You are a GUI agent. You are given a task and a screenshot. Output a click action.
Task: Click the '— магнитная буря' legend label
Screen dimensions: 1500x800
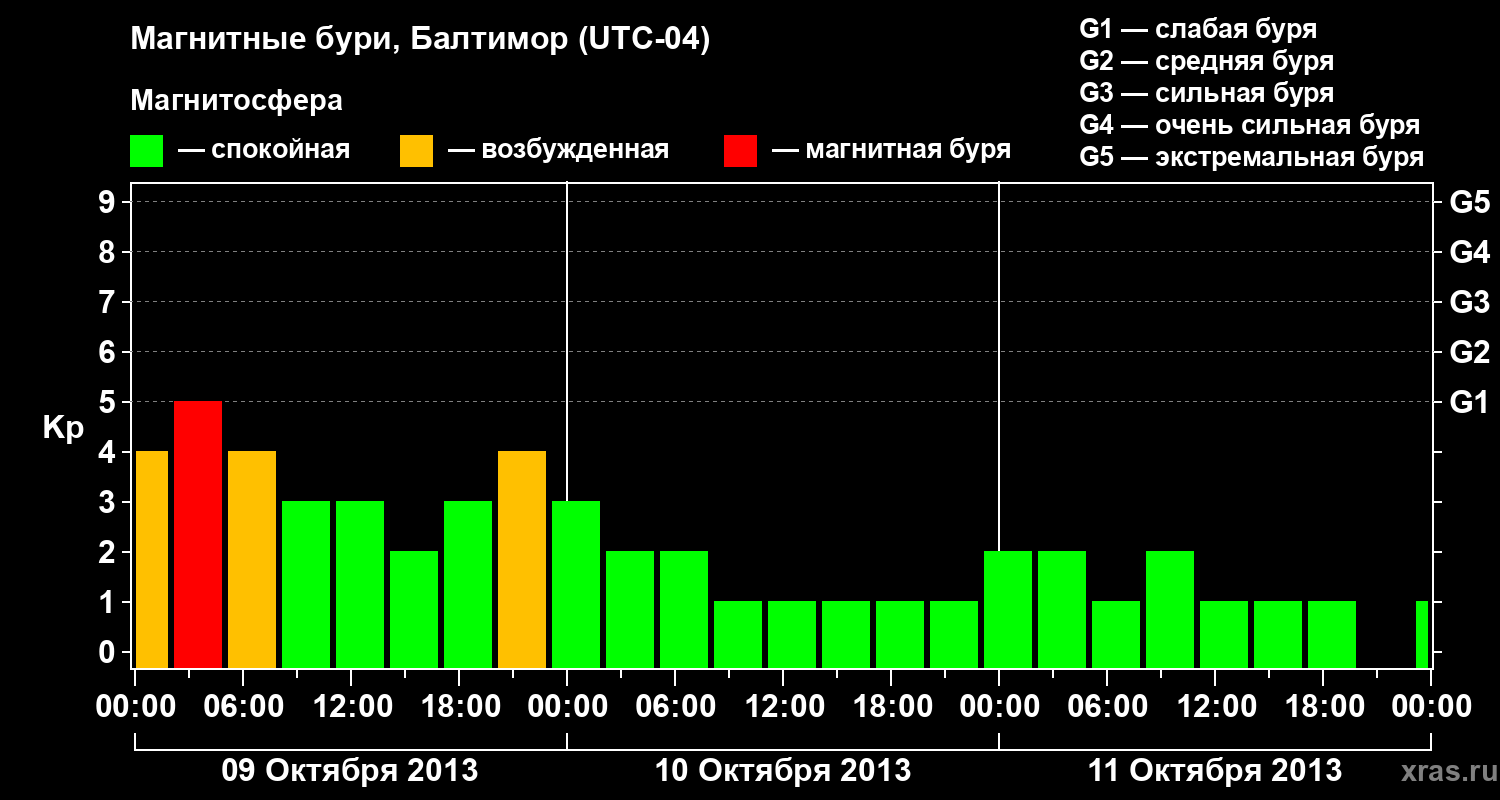(x=892, y=151)
